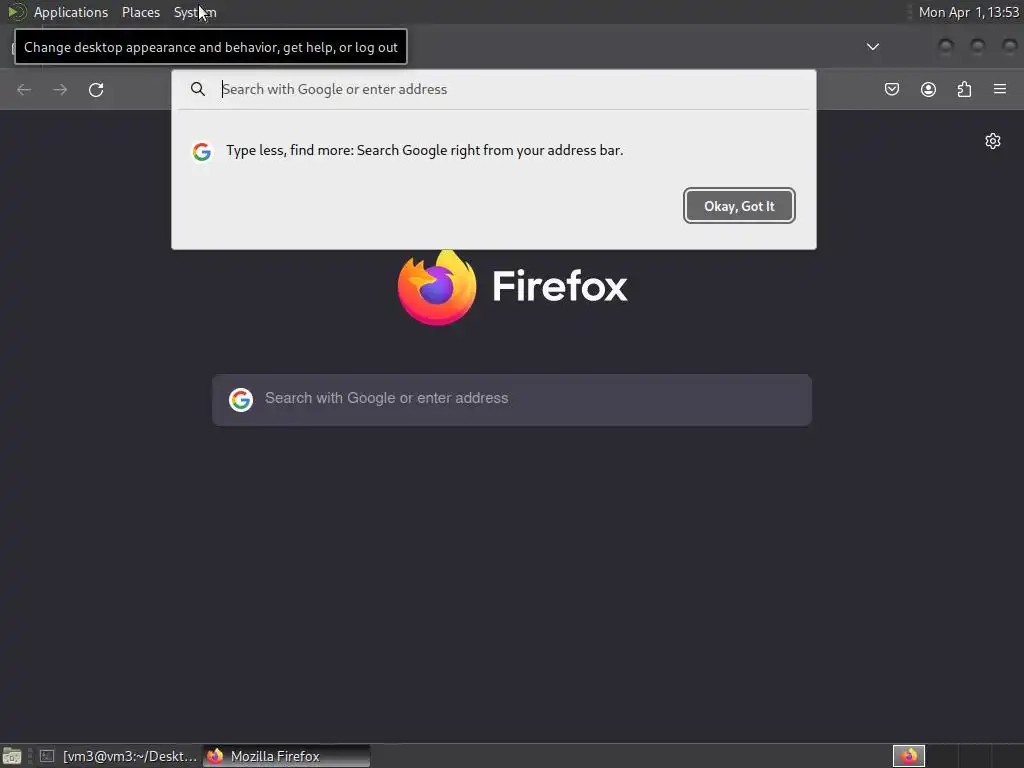Click the show desktop icon in bottom panel
1024x768 pixels.
[12, 756]
